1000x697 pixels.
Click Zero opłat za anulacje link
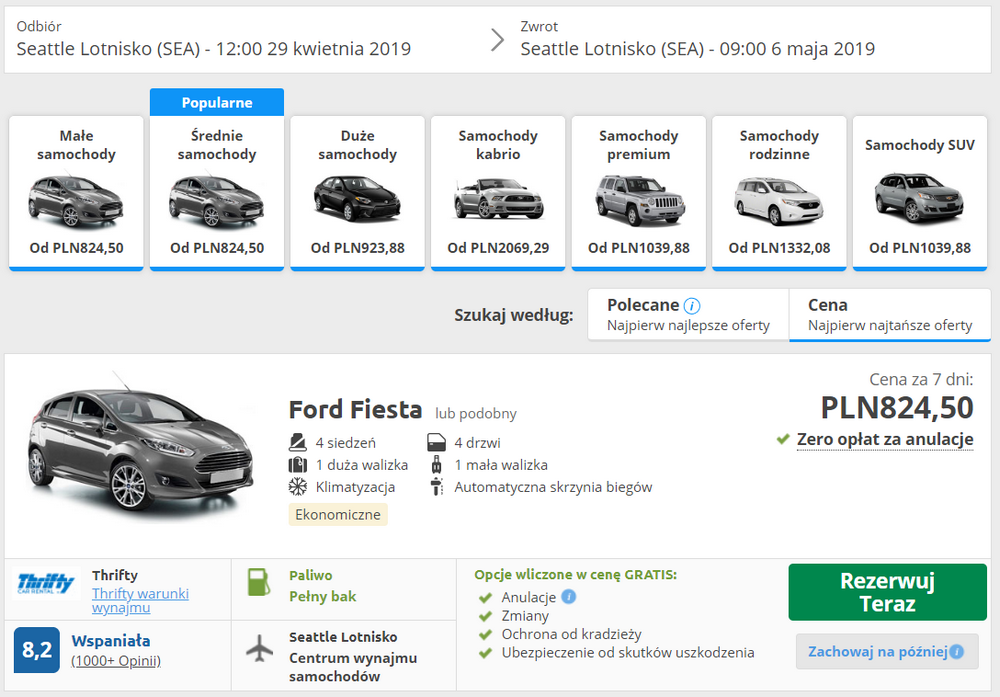pos(884,440)
